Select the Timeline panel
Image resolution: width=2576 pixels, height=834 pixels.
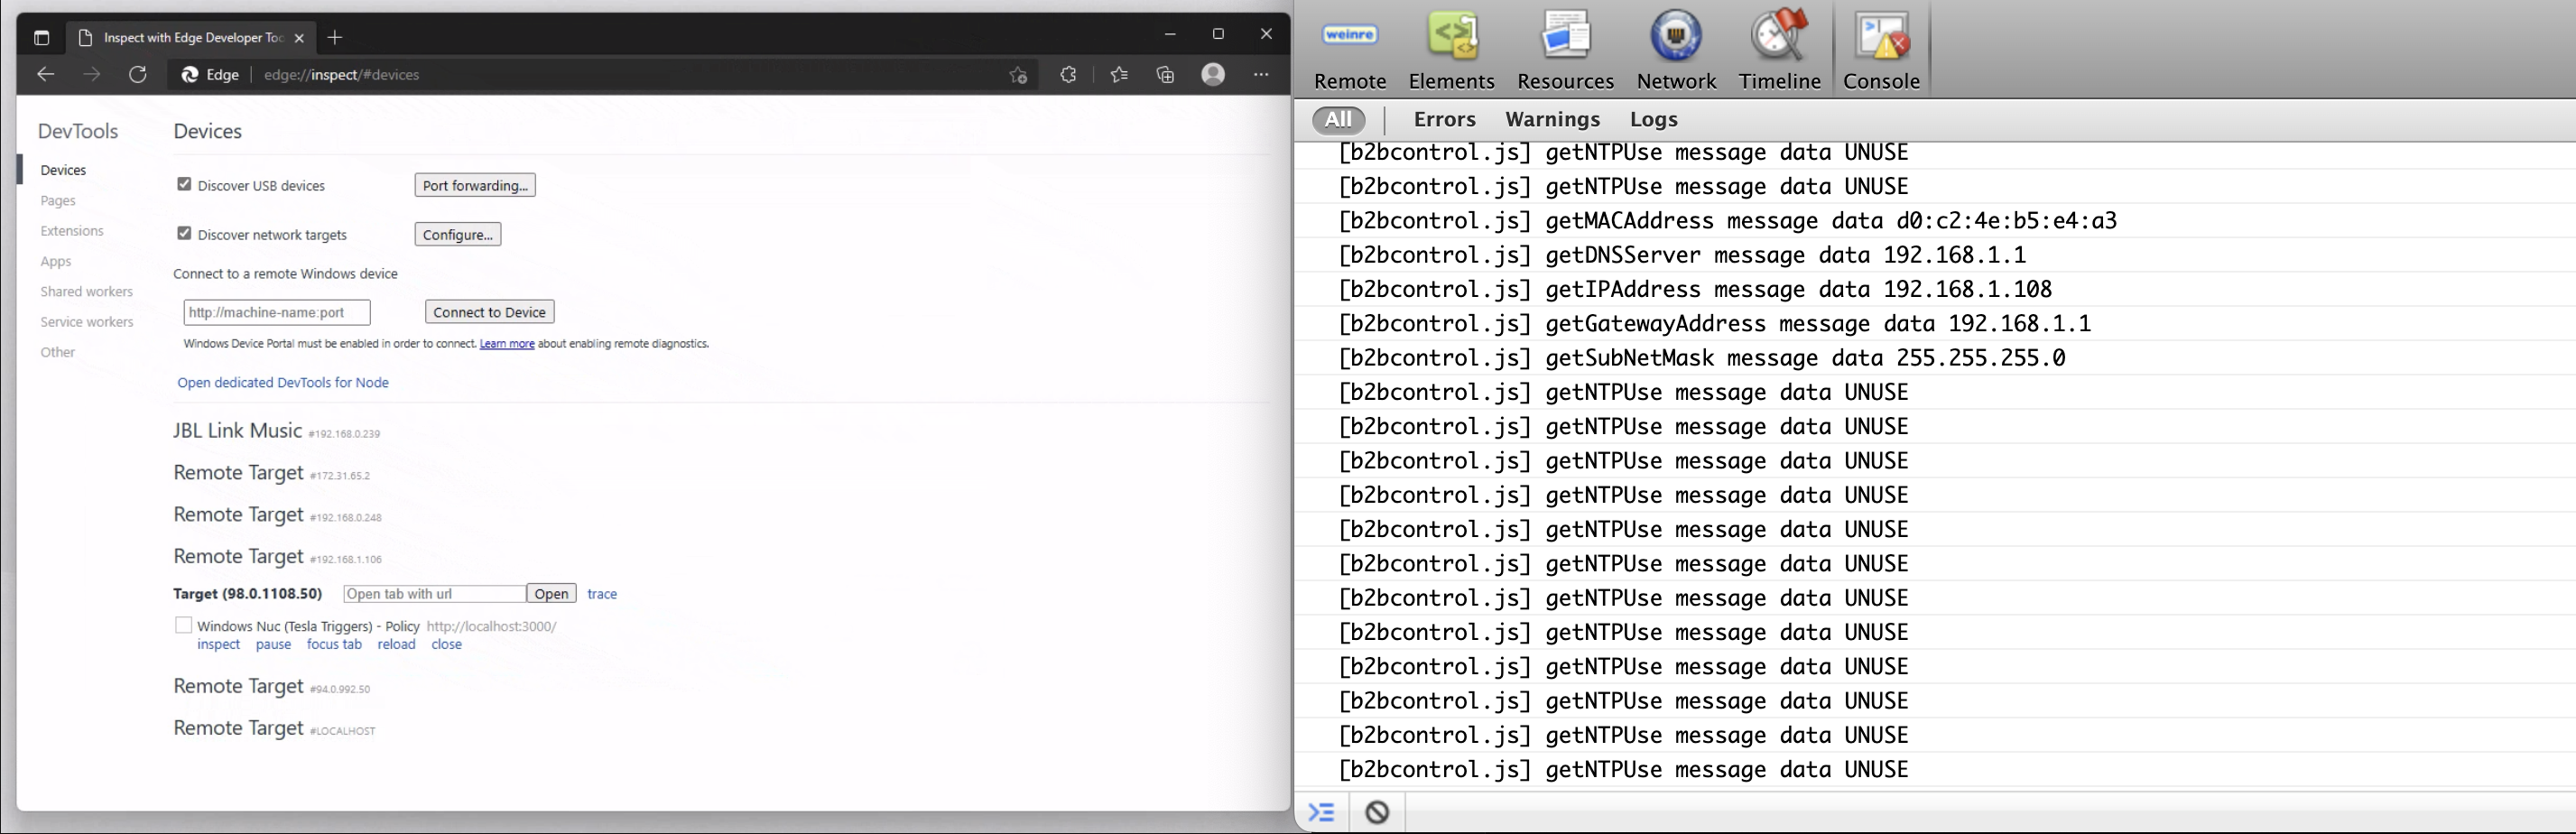point(1779,48)
